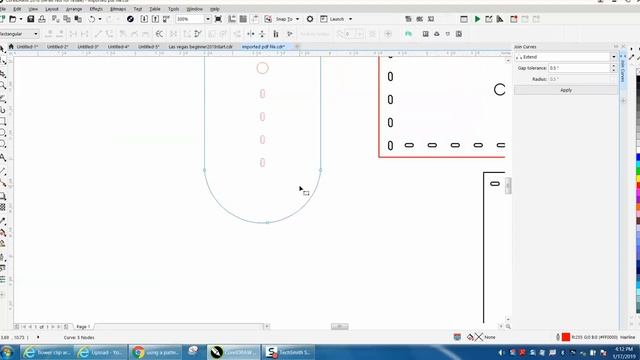Click the Fill bucket icon in status bar
640x360 pixels.
pos(470,337)
